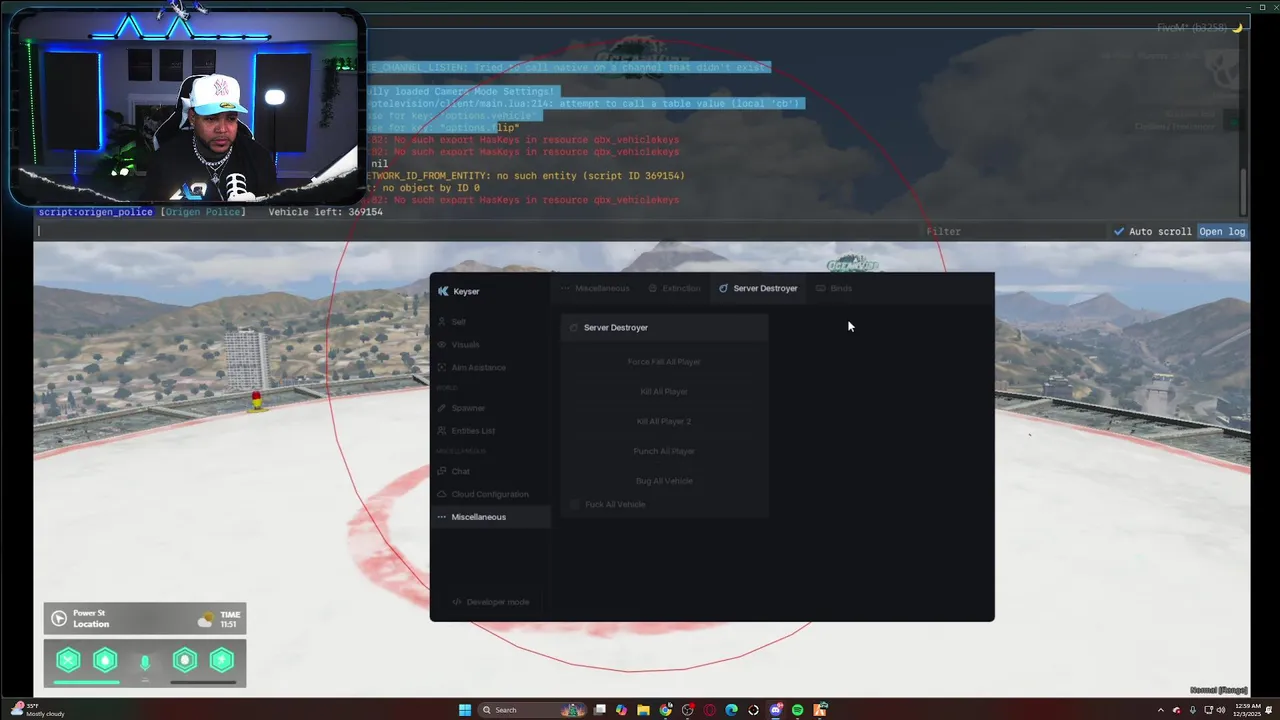Open the Spawner sidebar icon

click(442, 408)
